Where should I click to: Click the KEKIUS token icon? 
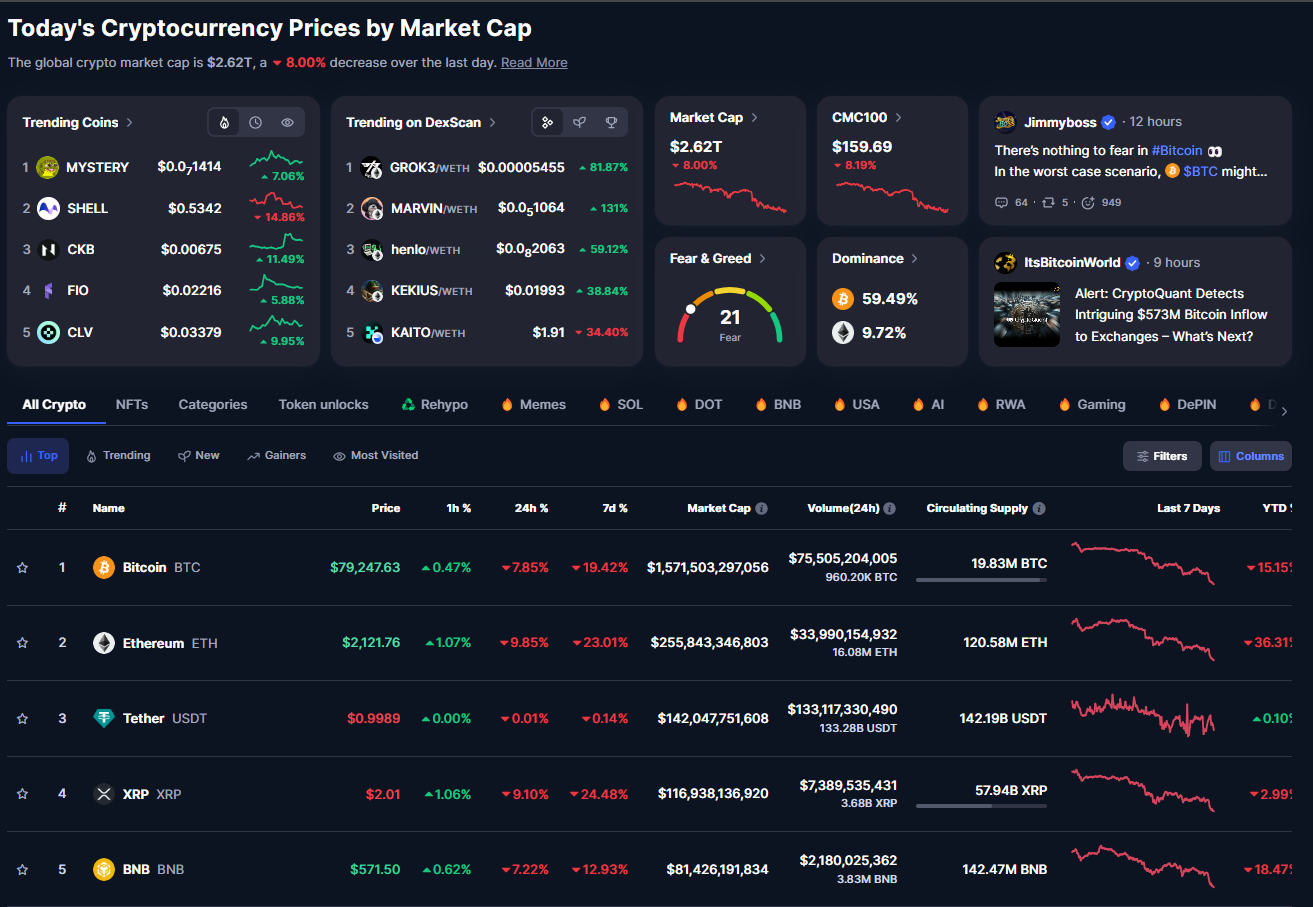click(372, 291)
